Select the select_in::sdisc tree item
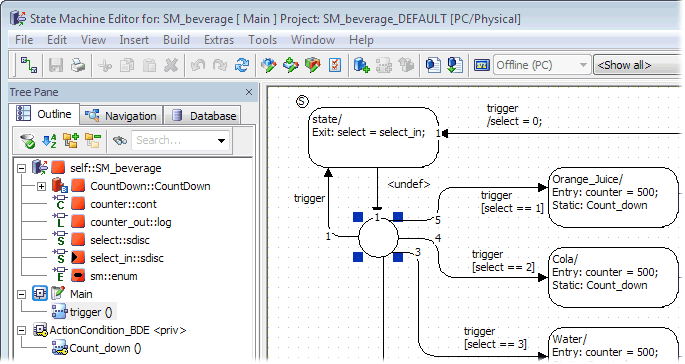Viewport: 685px width, 364px height. 127,258
